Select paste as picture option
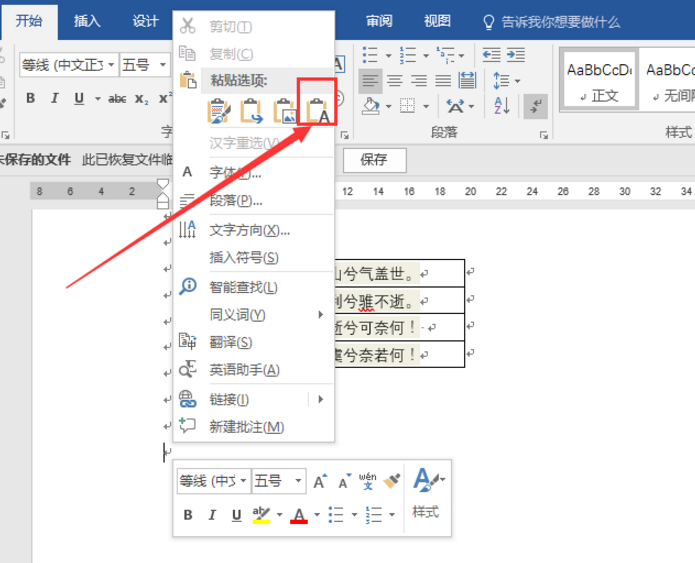 (x=284, y=111)
